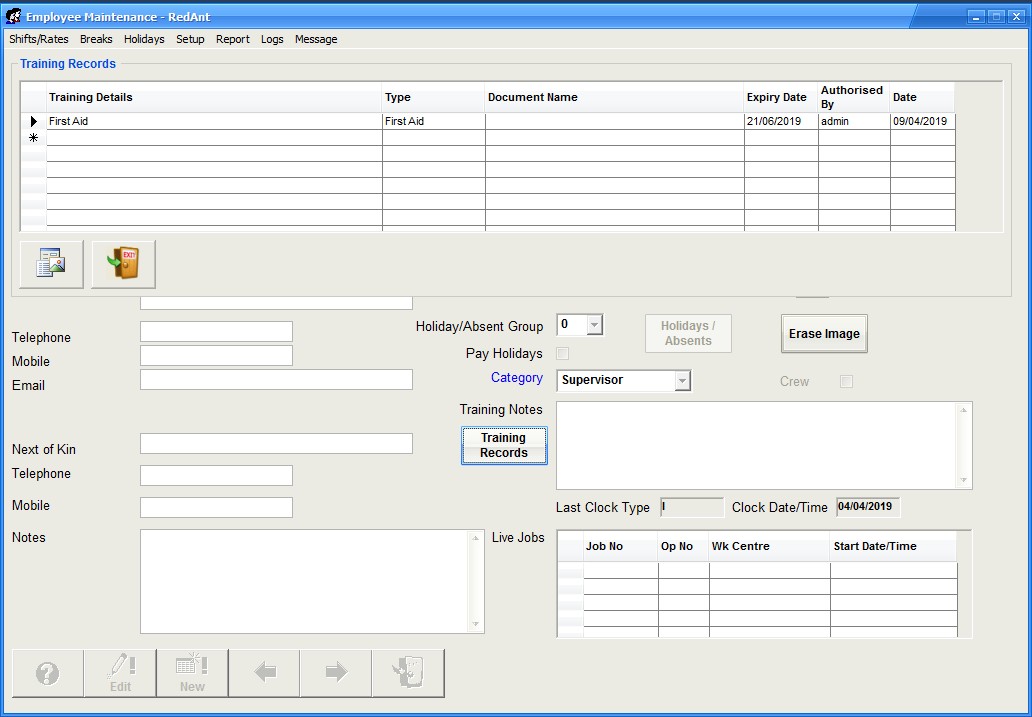1032x717 pixels.
Task: Toggle the Crew checkbox
Action: [846, 382]
